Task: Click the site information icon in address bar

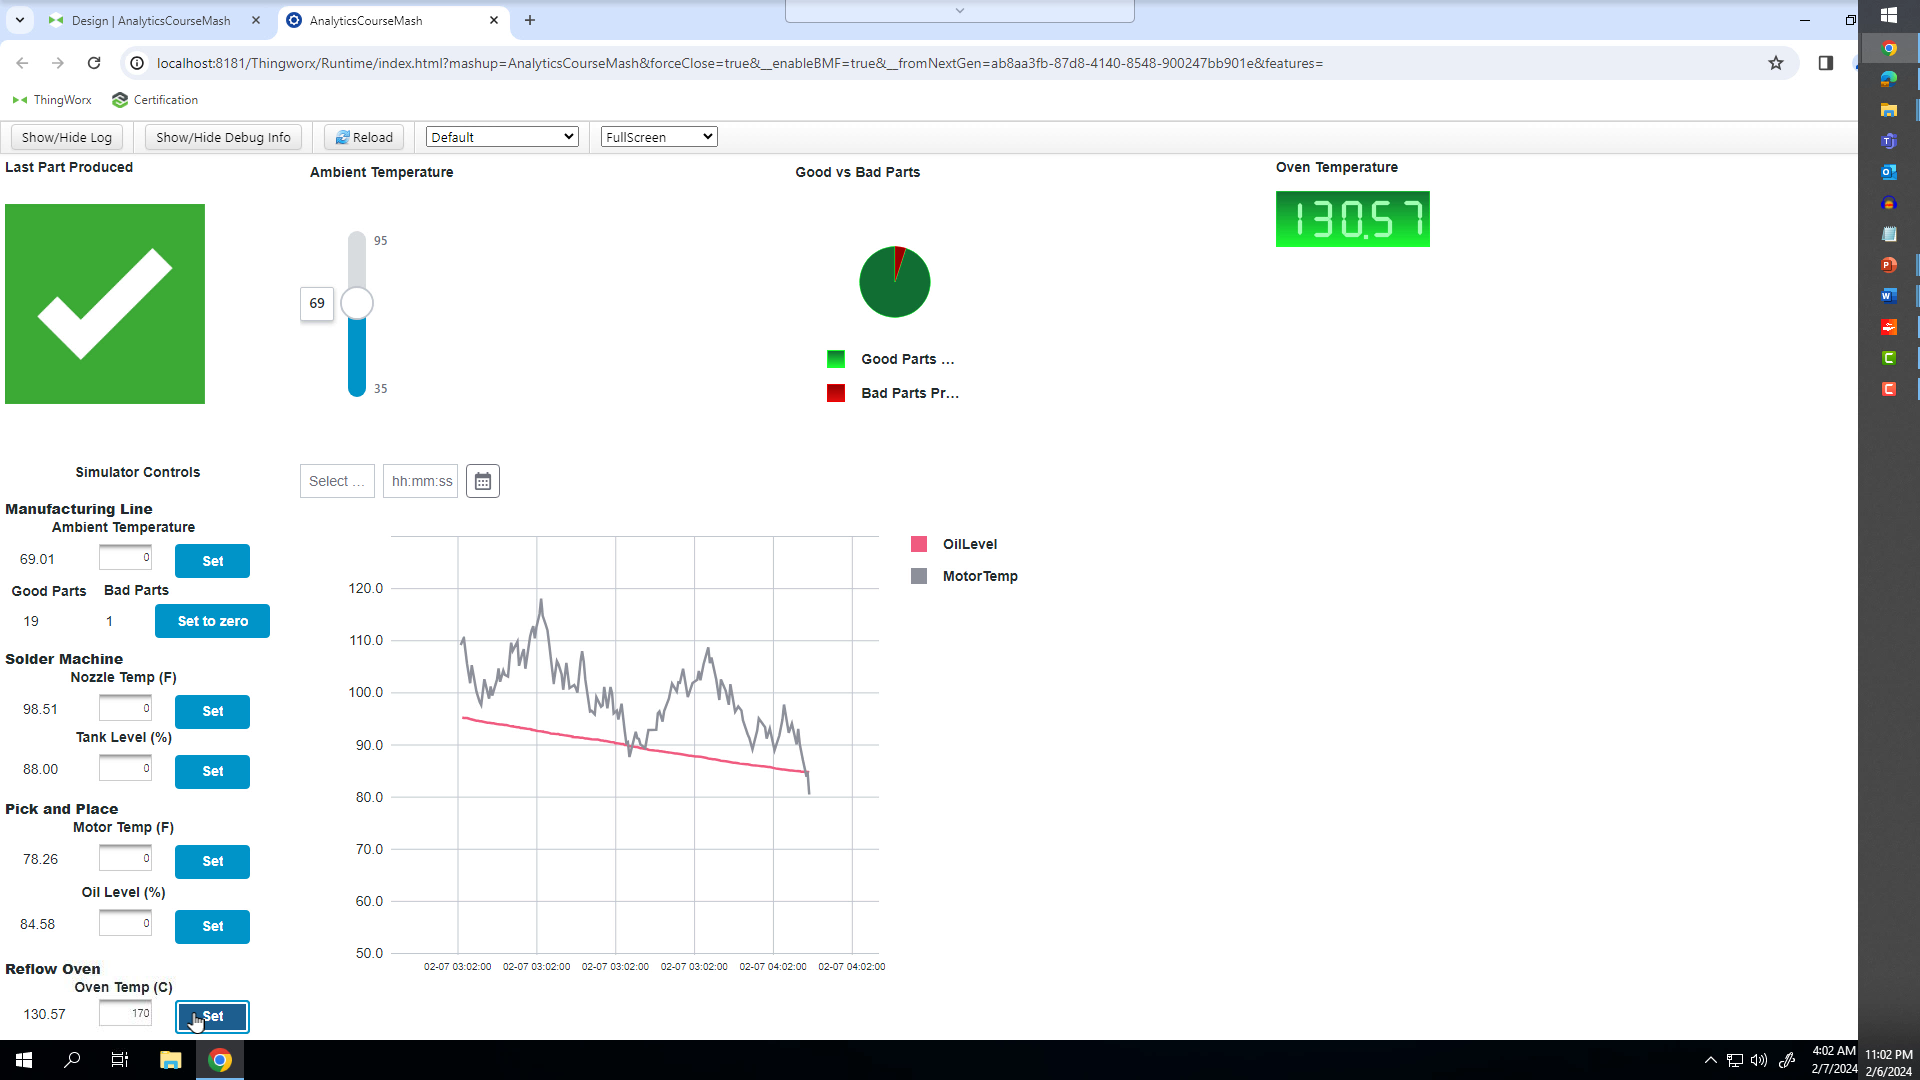Action: 137,63
